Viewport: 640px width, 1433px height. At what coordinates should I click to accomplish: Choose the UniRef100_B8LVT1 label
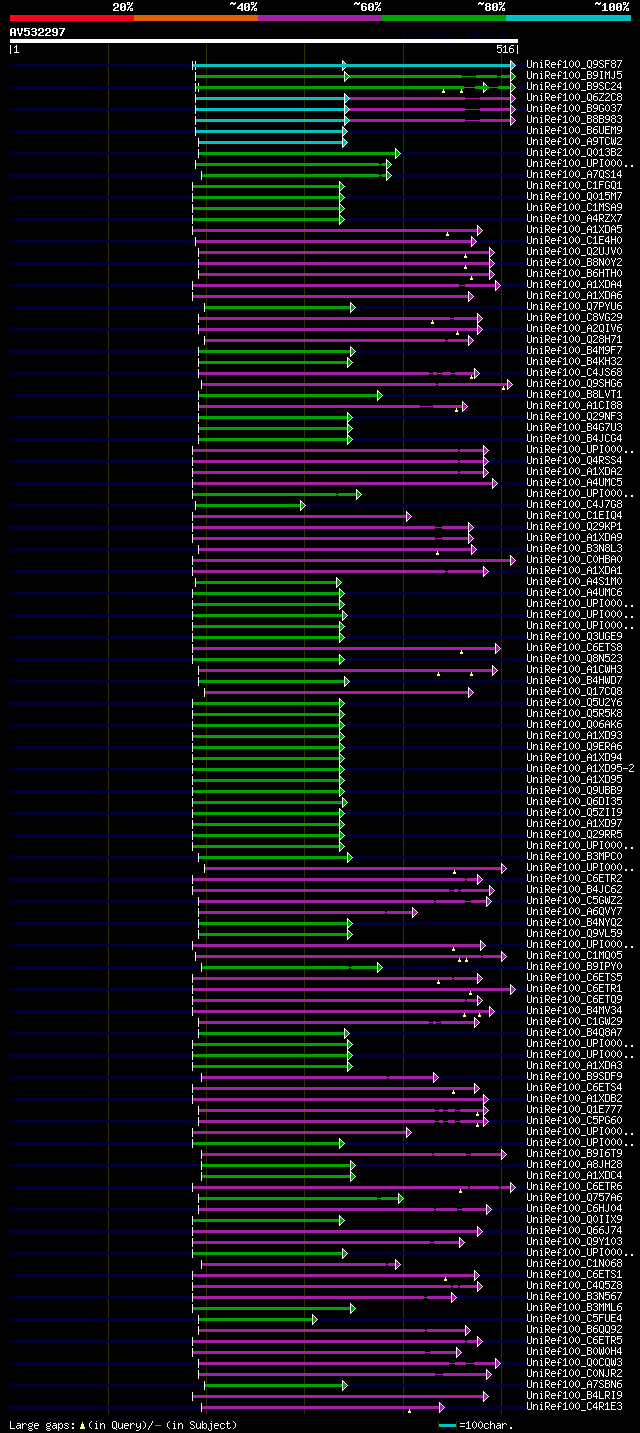coord(574,395)
